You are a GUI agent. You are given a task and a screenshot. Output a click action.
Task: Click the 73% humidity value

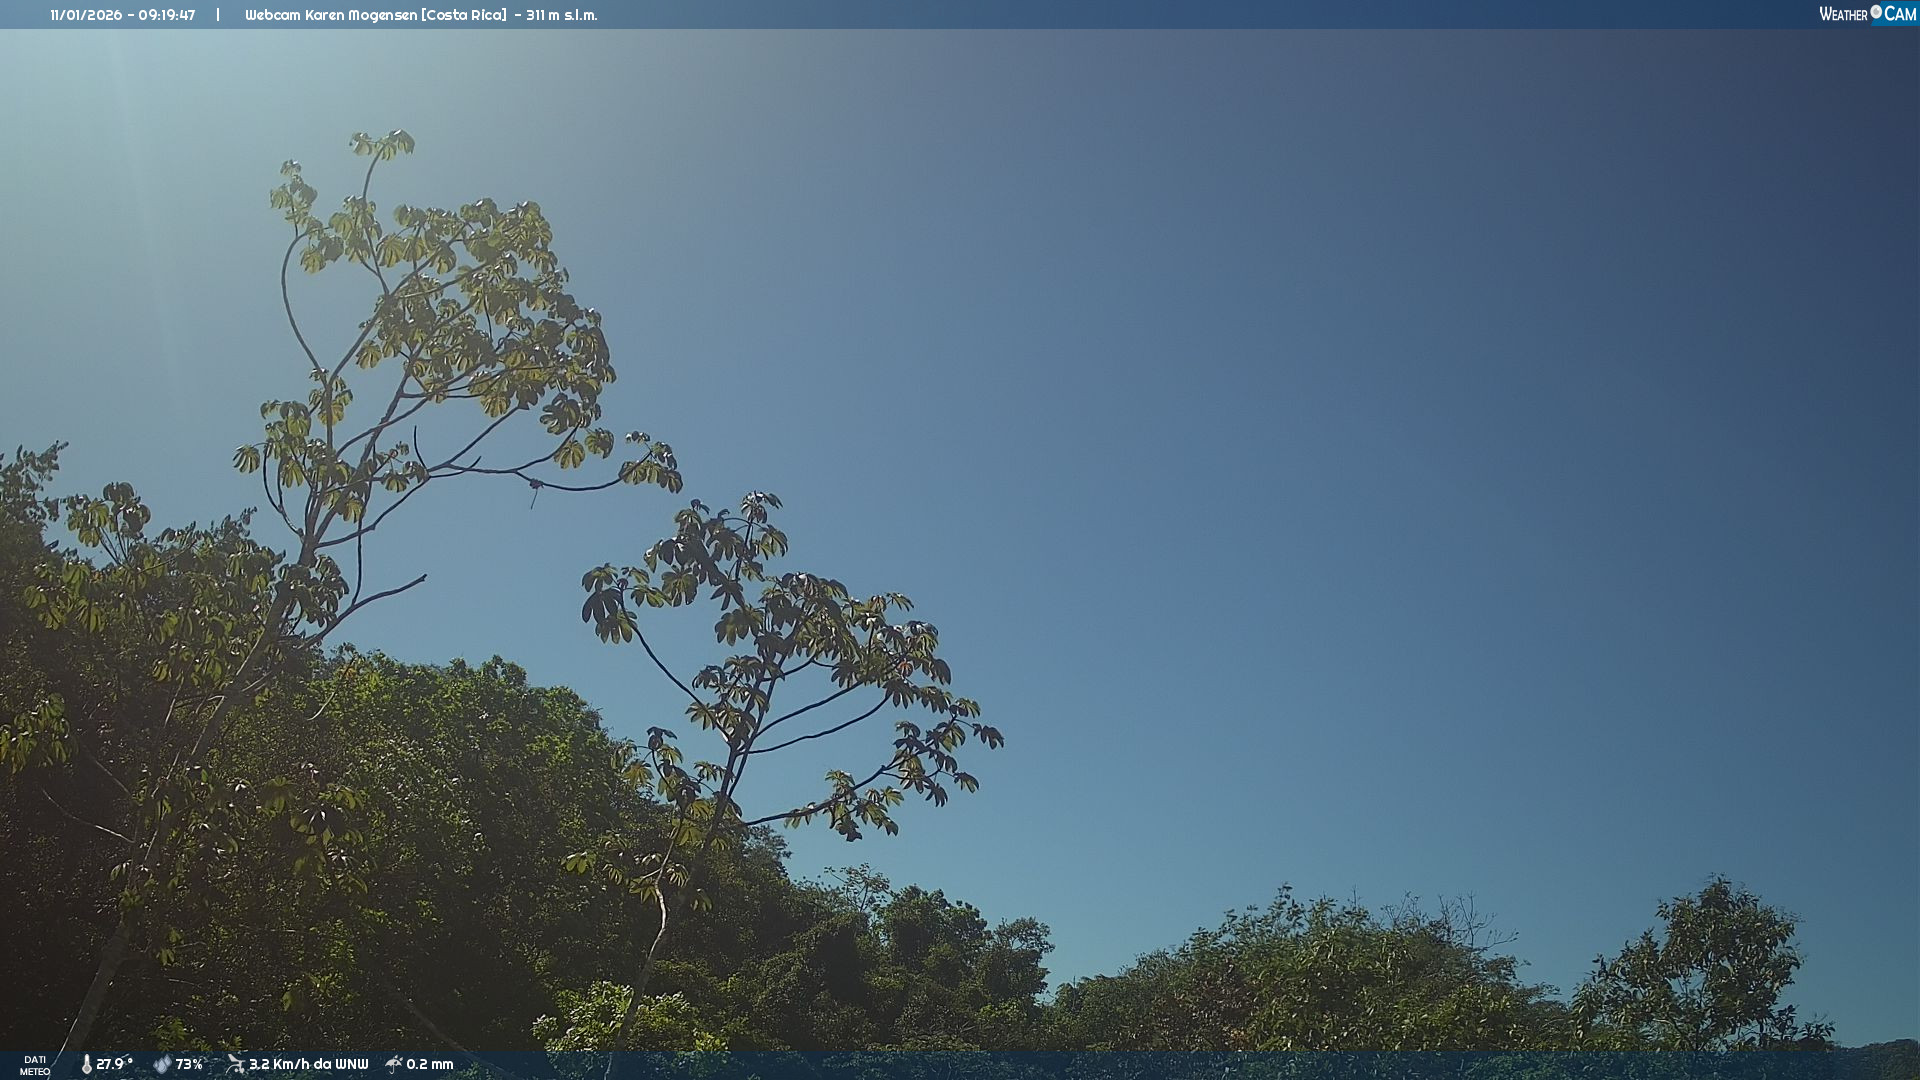[189, 1064]
